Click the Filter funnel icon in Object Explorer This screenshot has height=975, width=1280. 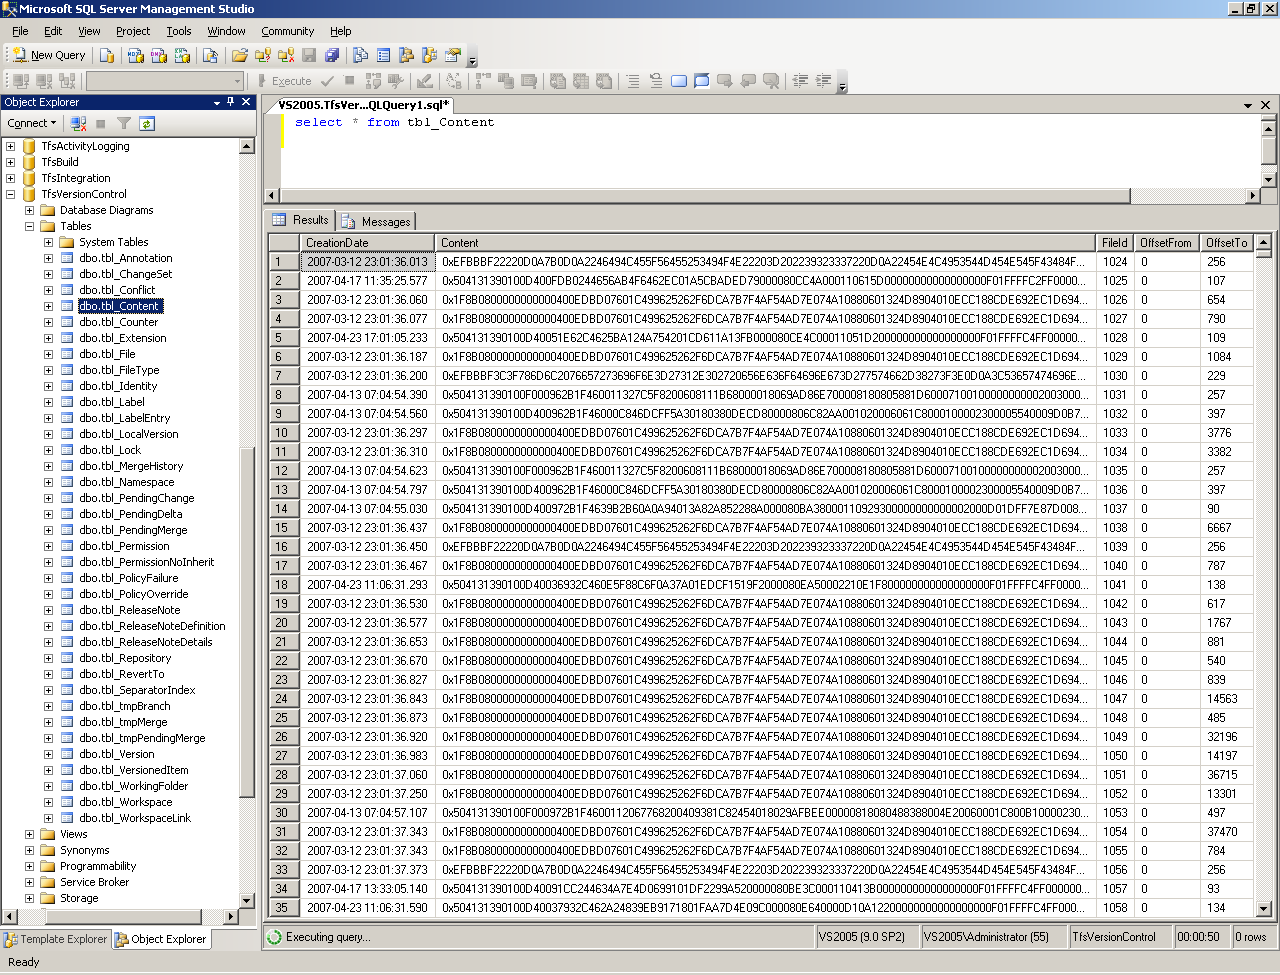tap(124, 123)
